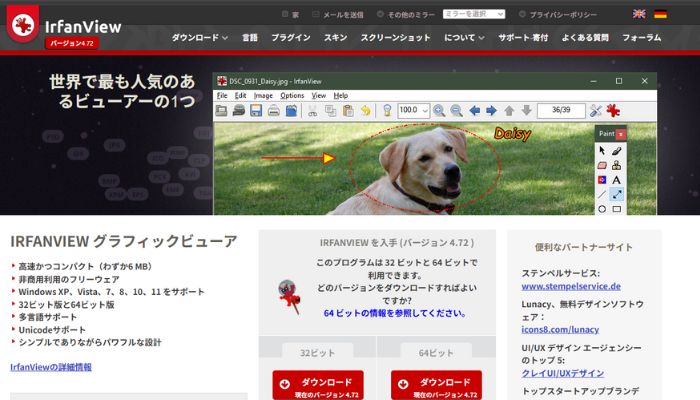This screenshot has width=700, height=400.
Task: Select the circle tool in Paint panel
Action: pyautogui.click(x=602, y=208)
